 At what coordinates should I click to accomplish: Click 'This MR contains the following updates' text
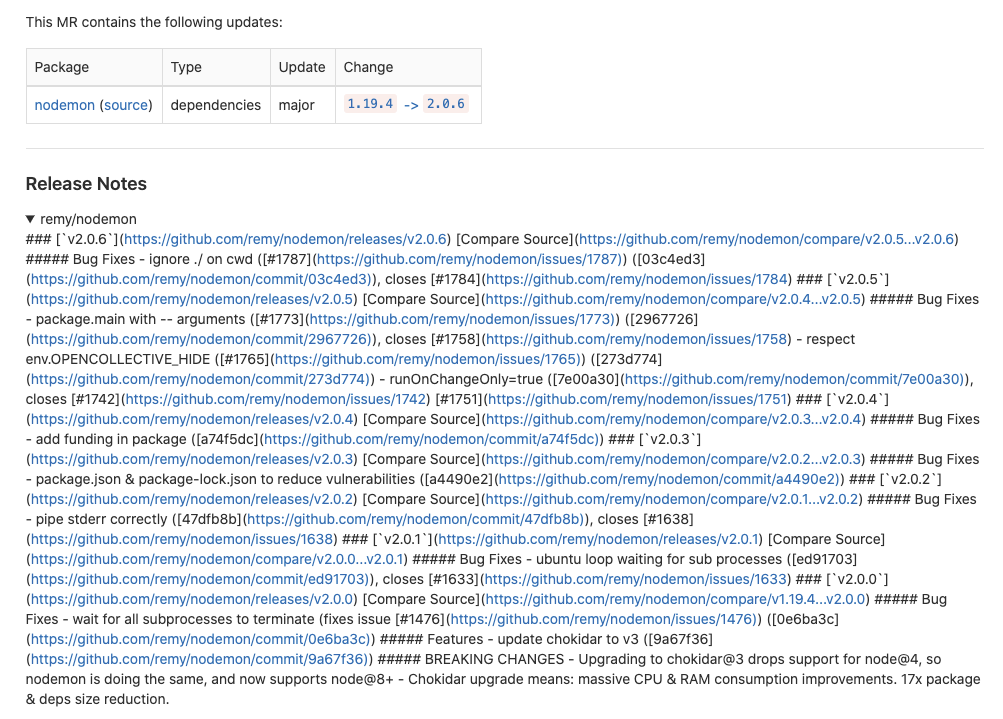point(154,22)
